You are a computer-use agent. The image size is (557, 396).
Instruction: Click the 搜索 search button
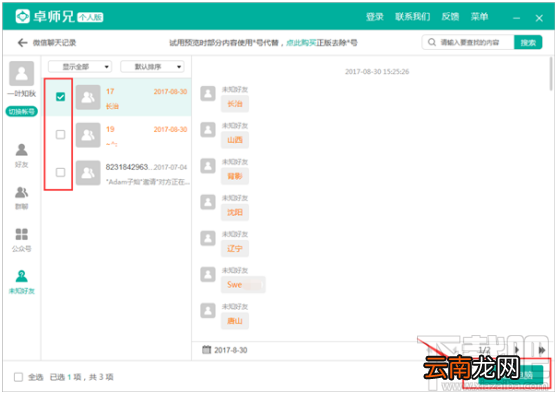(528, 42)
